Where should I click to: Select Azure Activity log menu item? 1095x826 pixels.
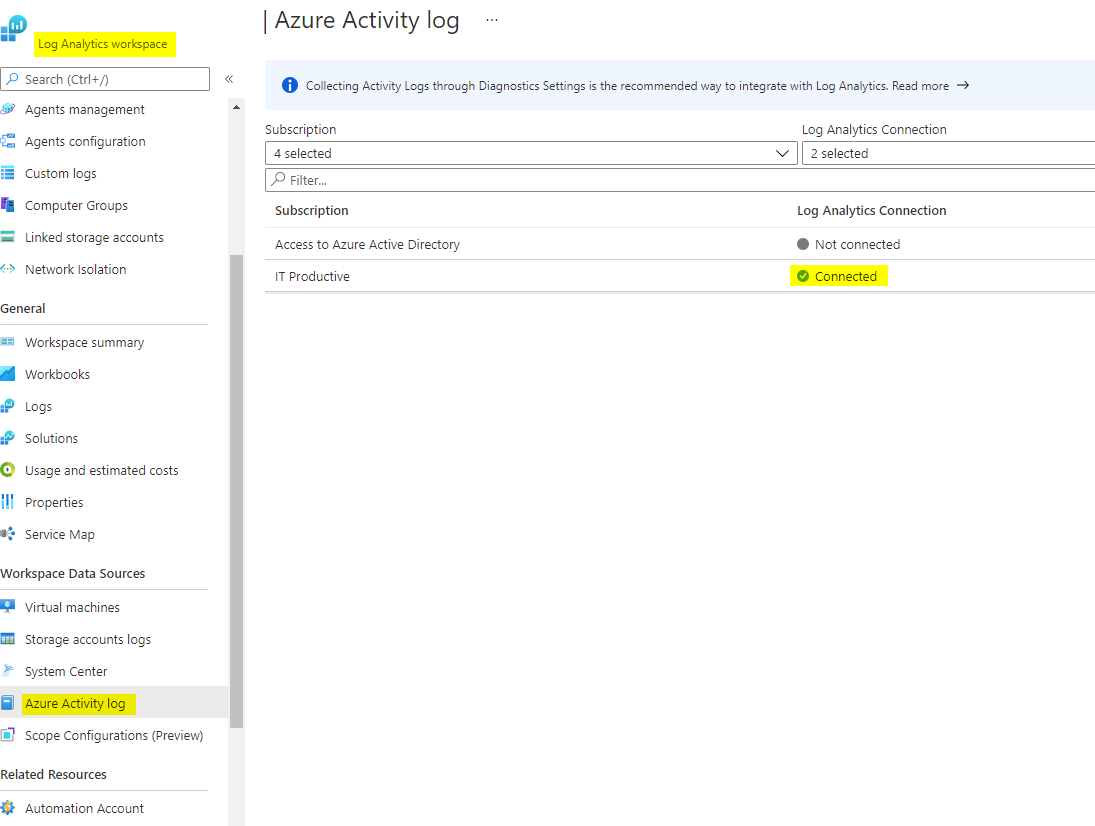[x=78, y=703]
